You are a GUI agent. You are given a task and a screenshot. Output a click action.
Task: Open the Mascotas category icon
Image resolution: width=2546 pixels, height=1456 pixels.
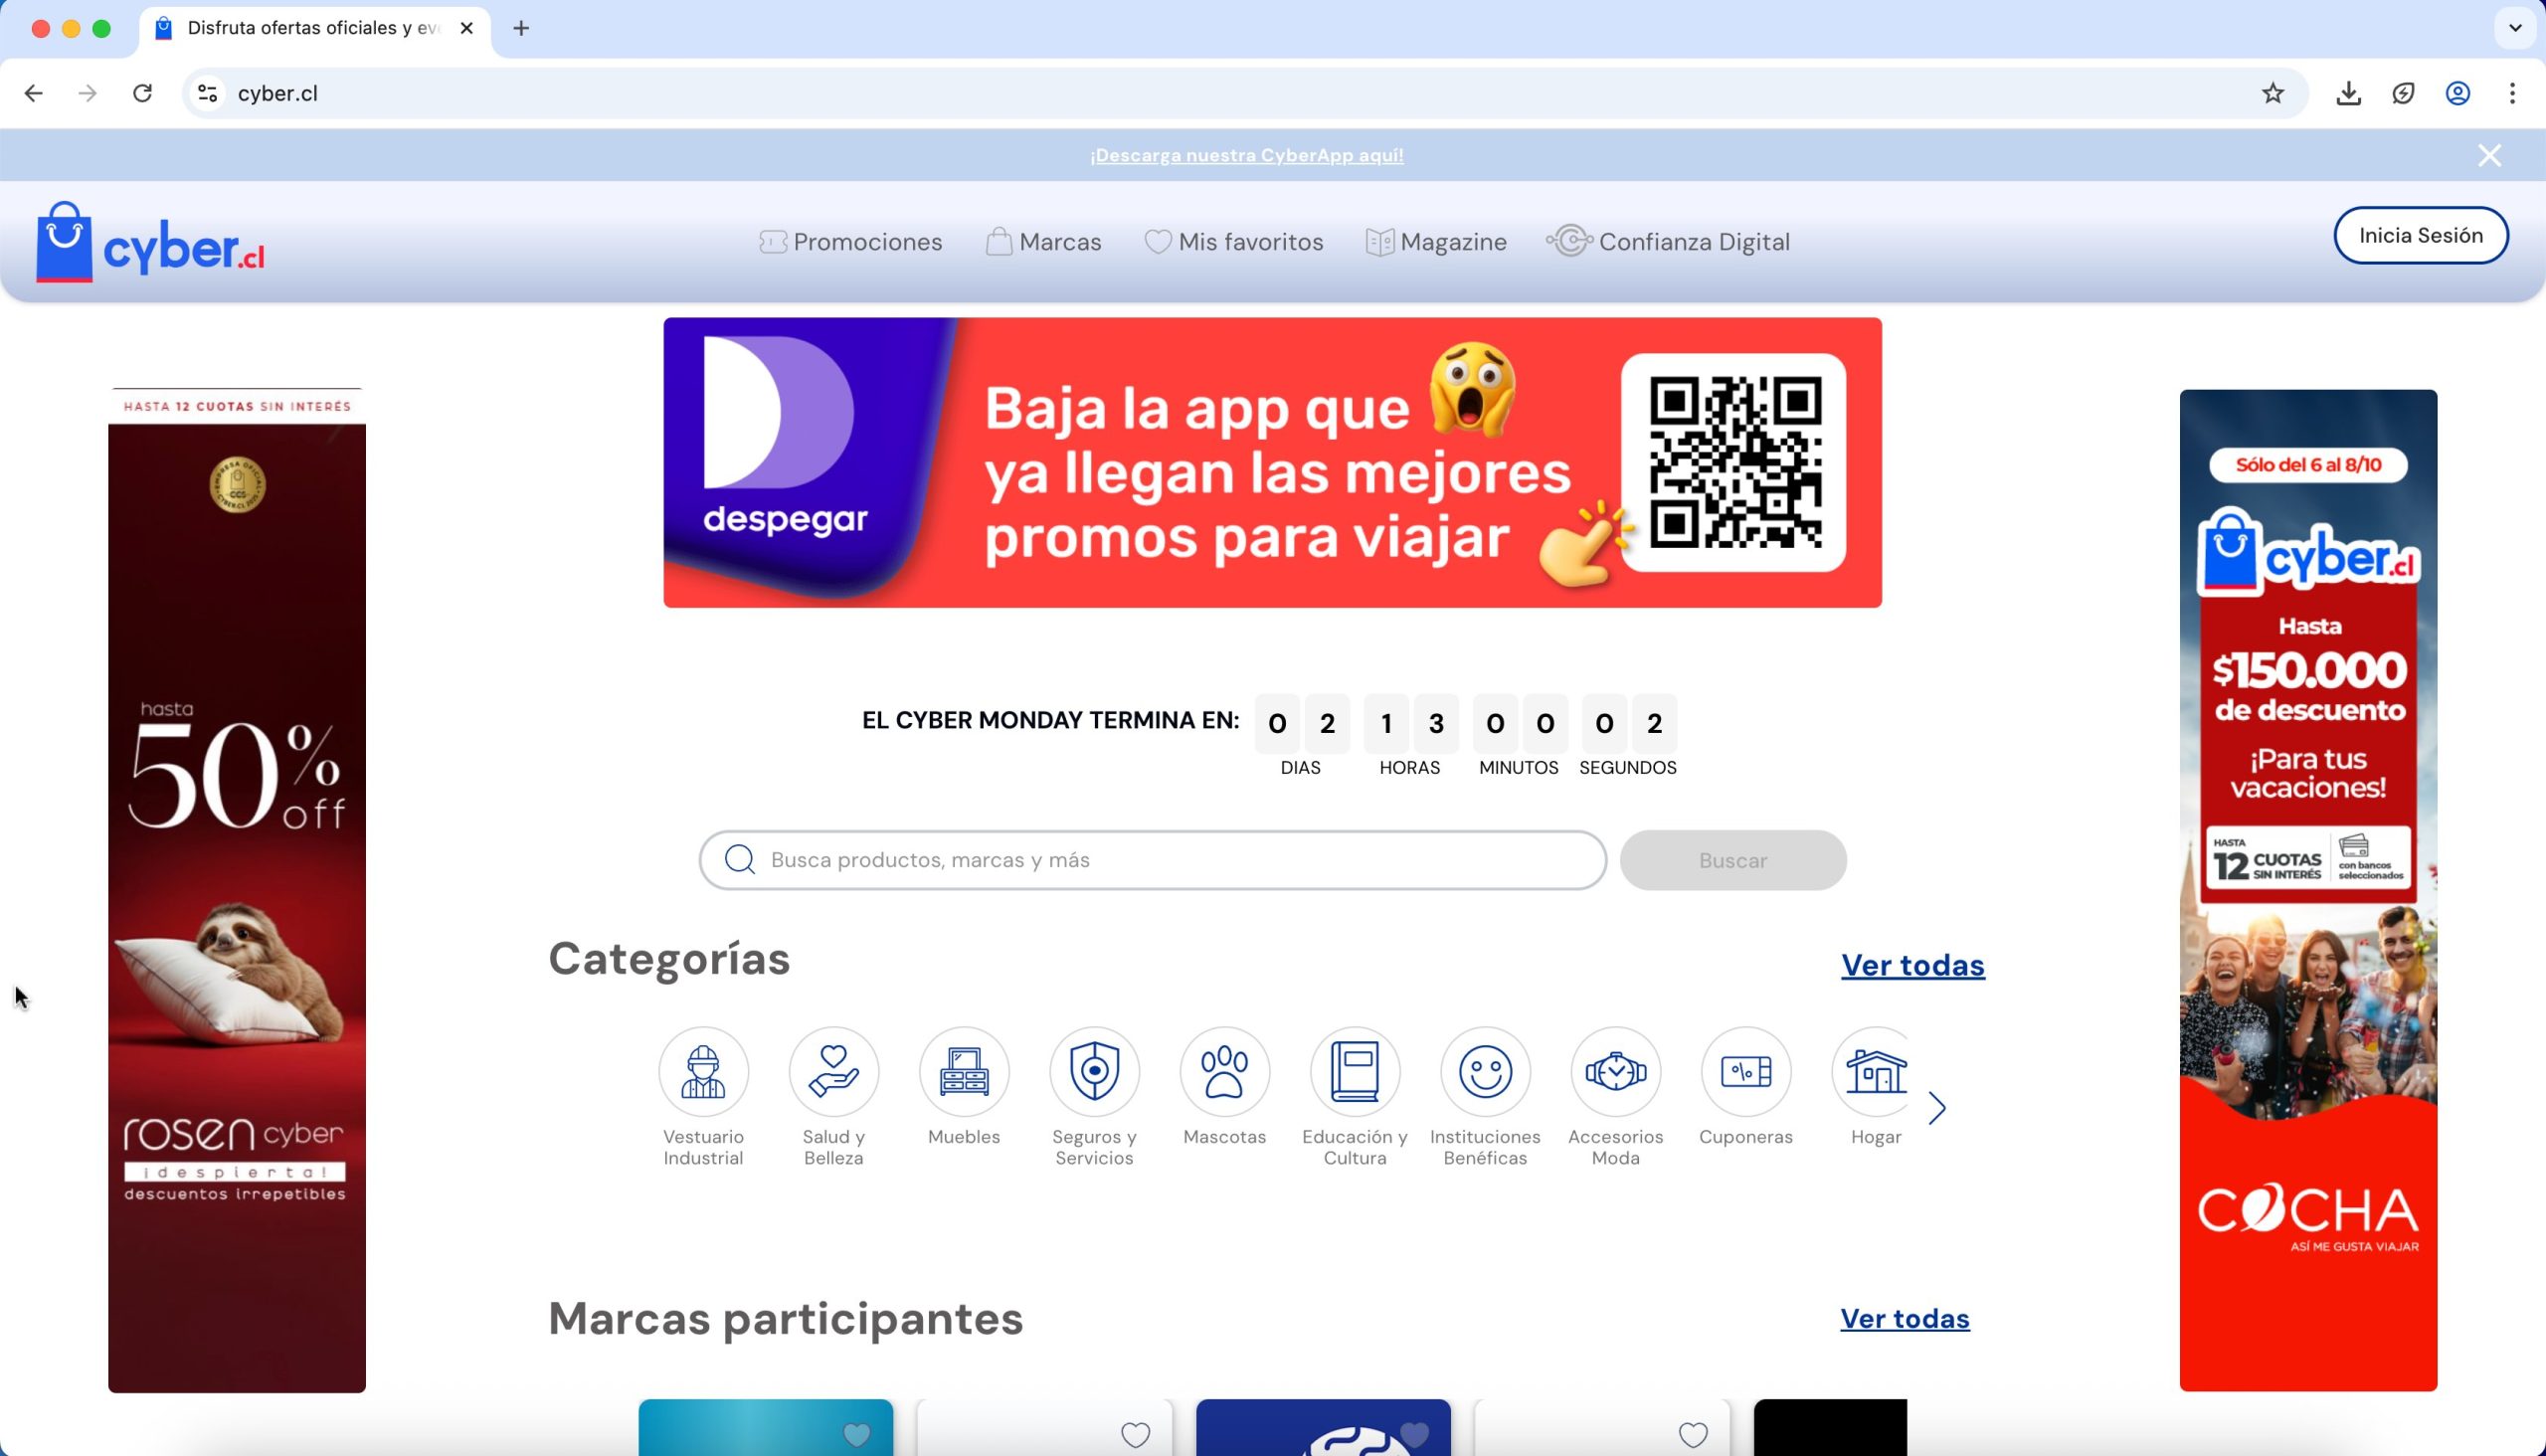1224,1071
